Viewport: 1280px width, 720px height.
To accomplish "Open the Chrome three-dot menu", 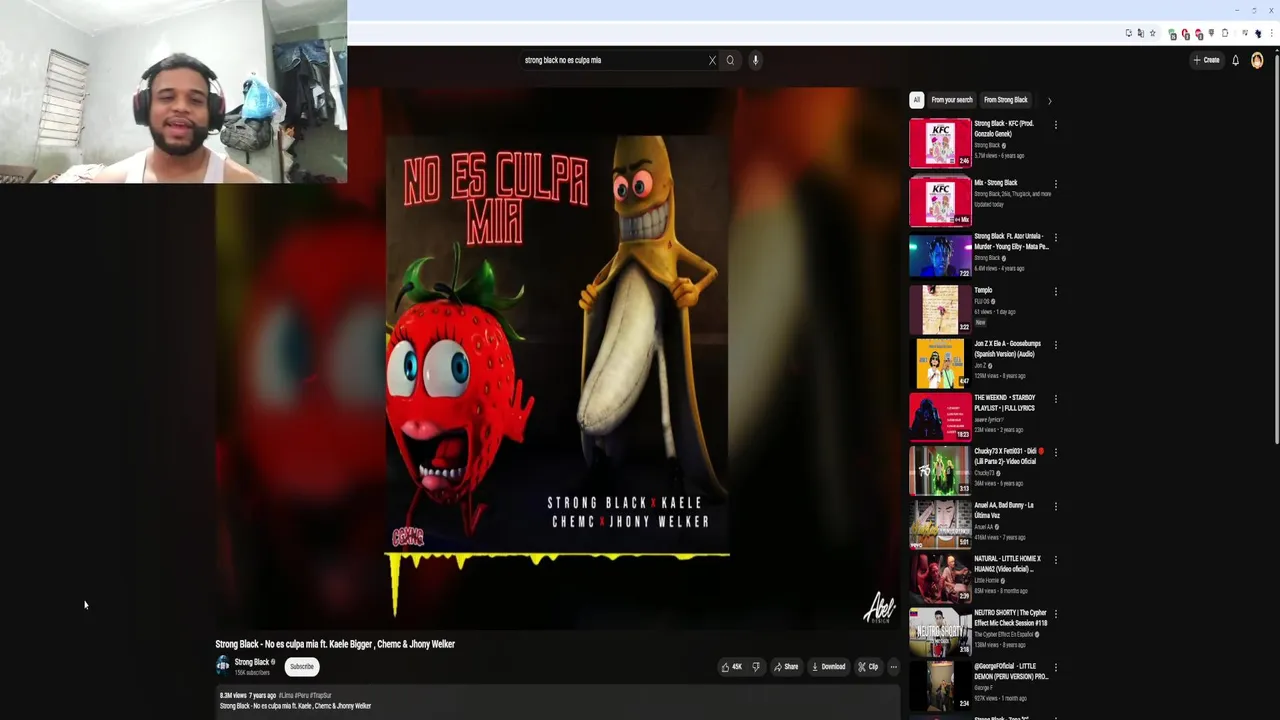I will (x=1271, y=33).
